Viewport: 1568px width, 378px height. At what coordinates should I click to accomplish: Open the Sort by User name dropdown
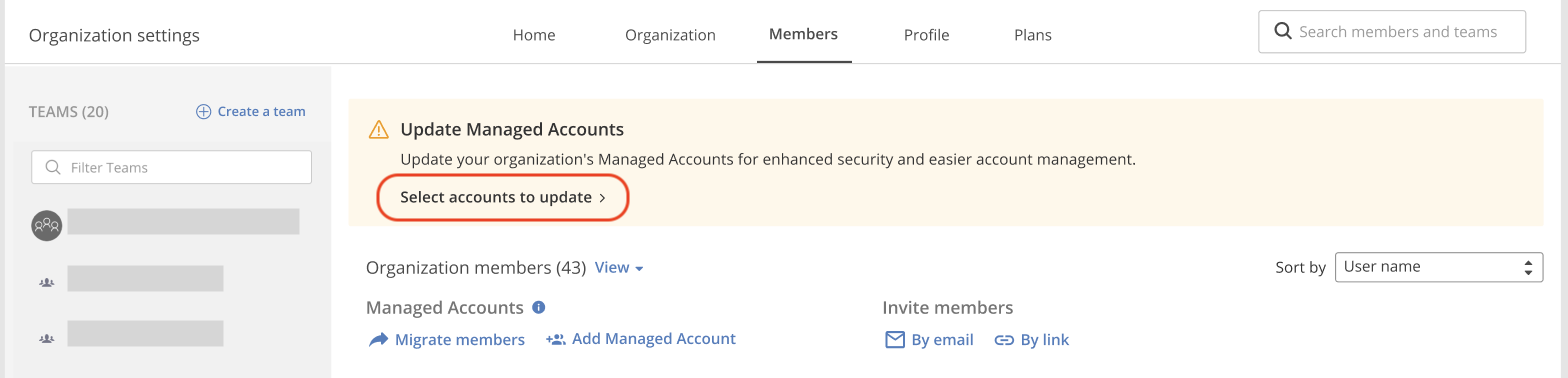pos(1439,267)
